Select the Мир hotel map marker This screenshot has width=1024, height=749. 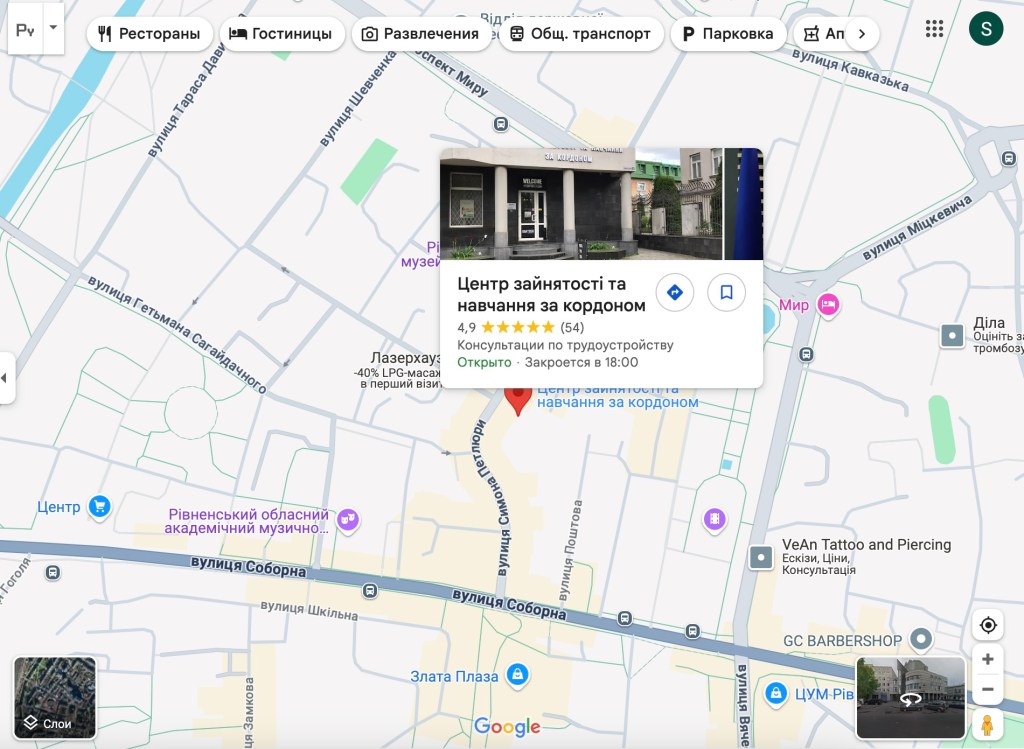pyautogui.click(x=827, y=305)
